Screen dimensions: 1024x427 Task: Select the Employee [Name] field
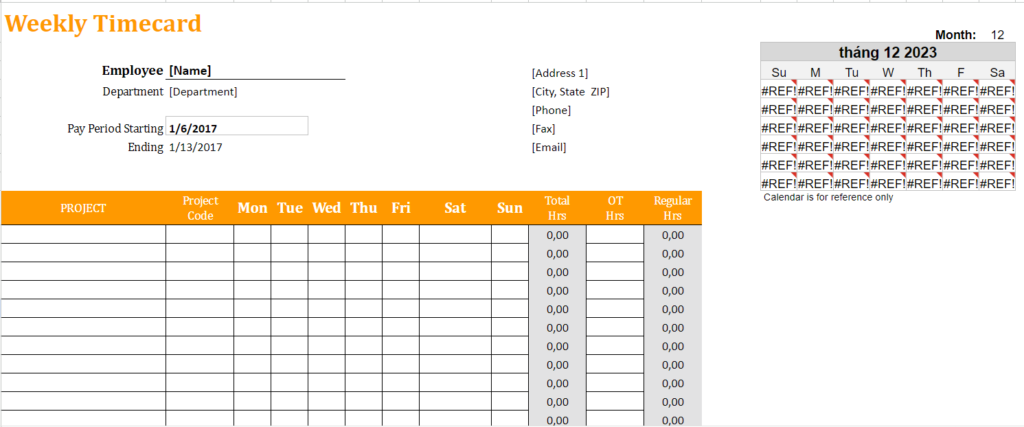[x=255, y=71]
